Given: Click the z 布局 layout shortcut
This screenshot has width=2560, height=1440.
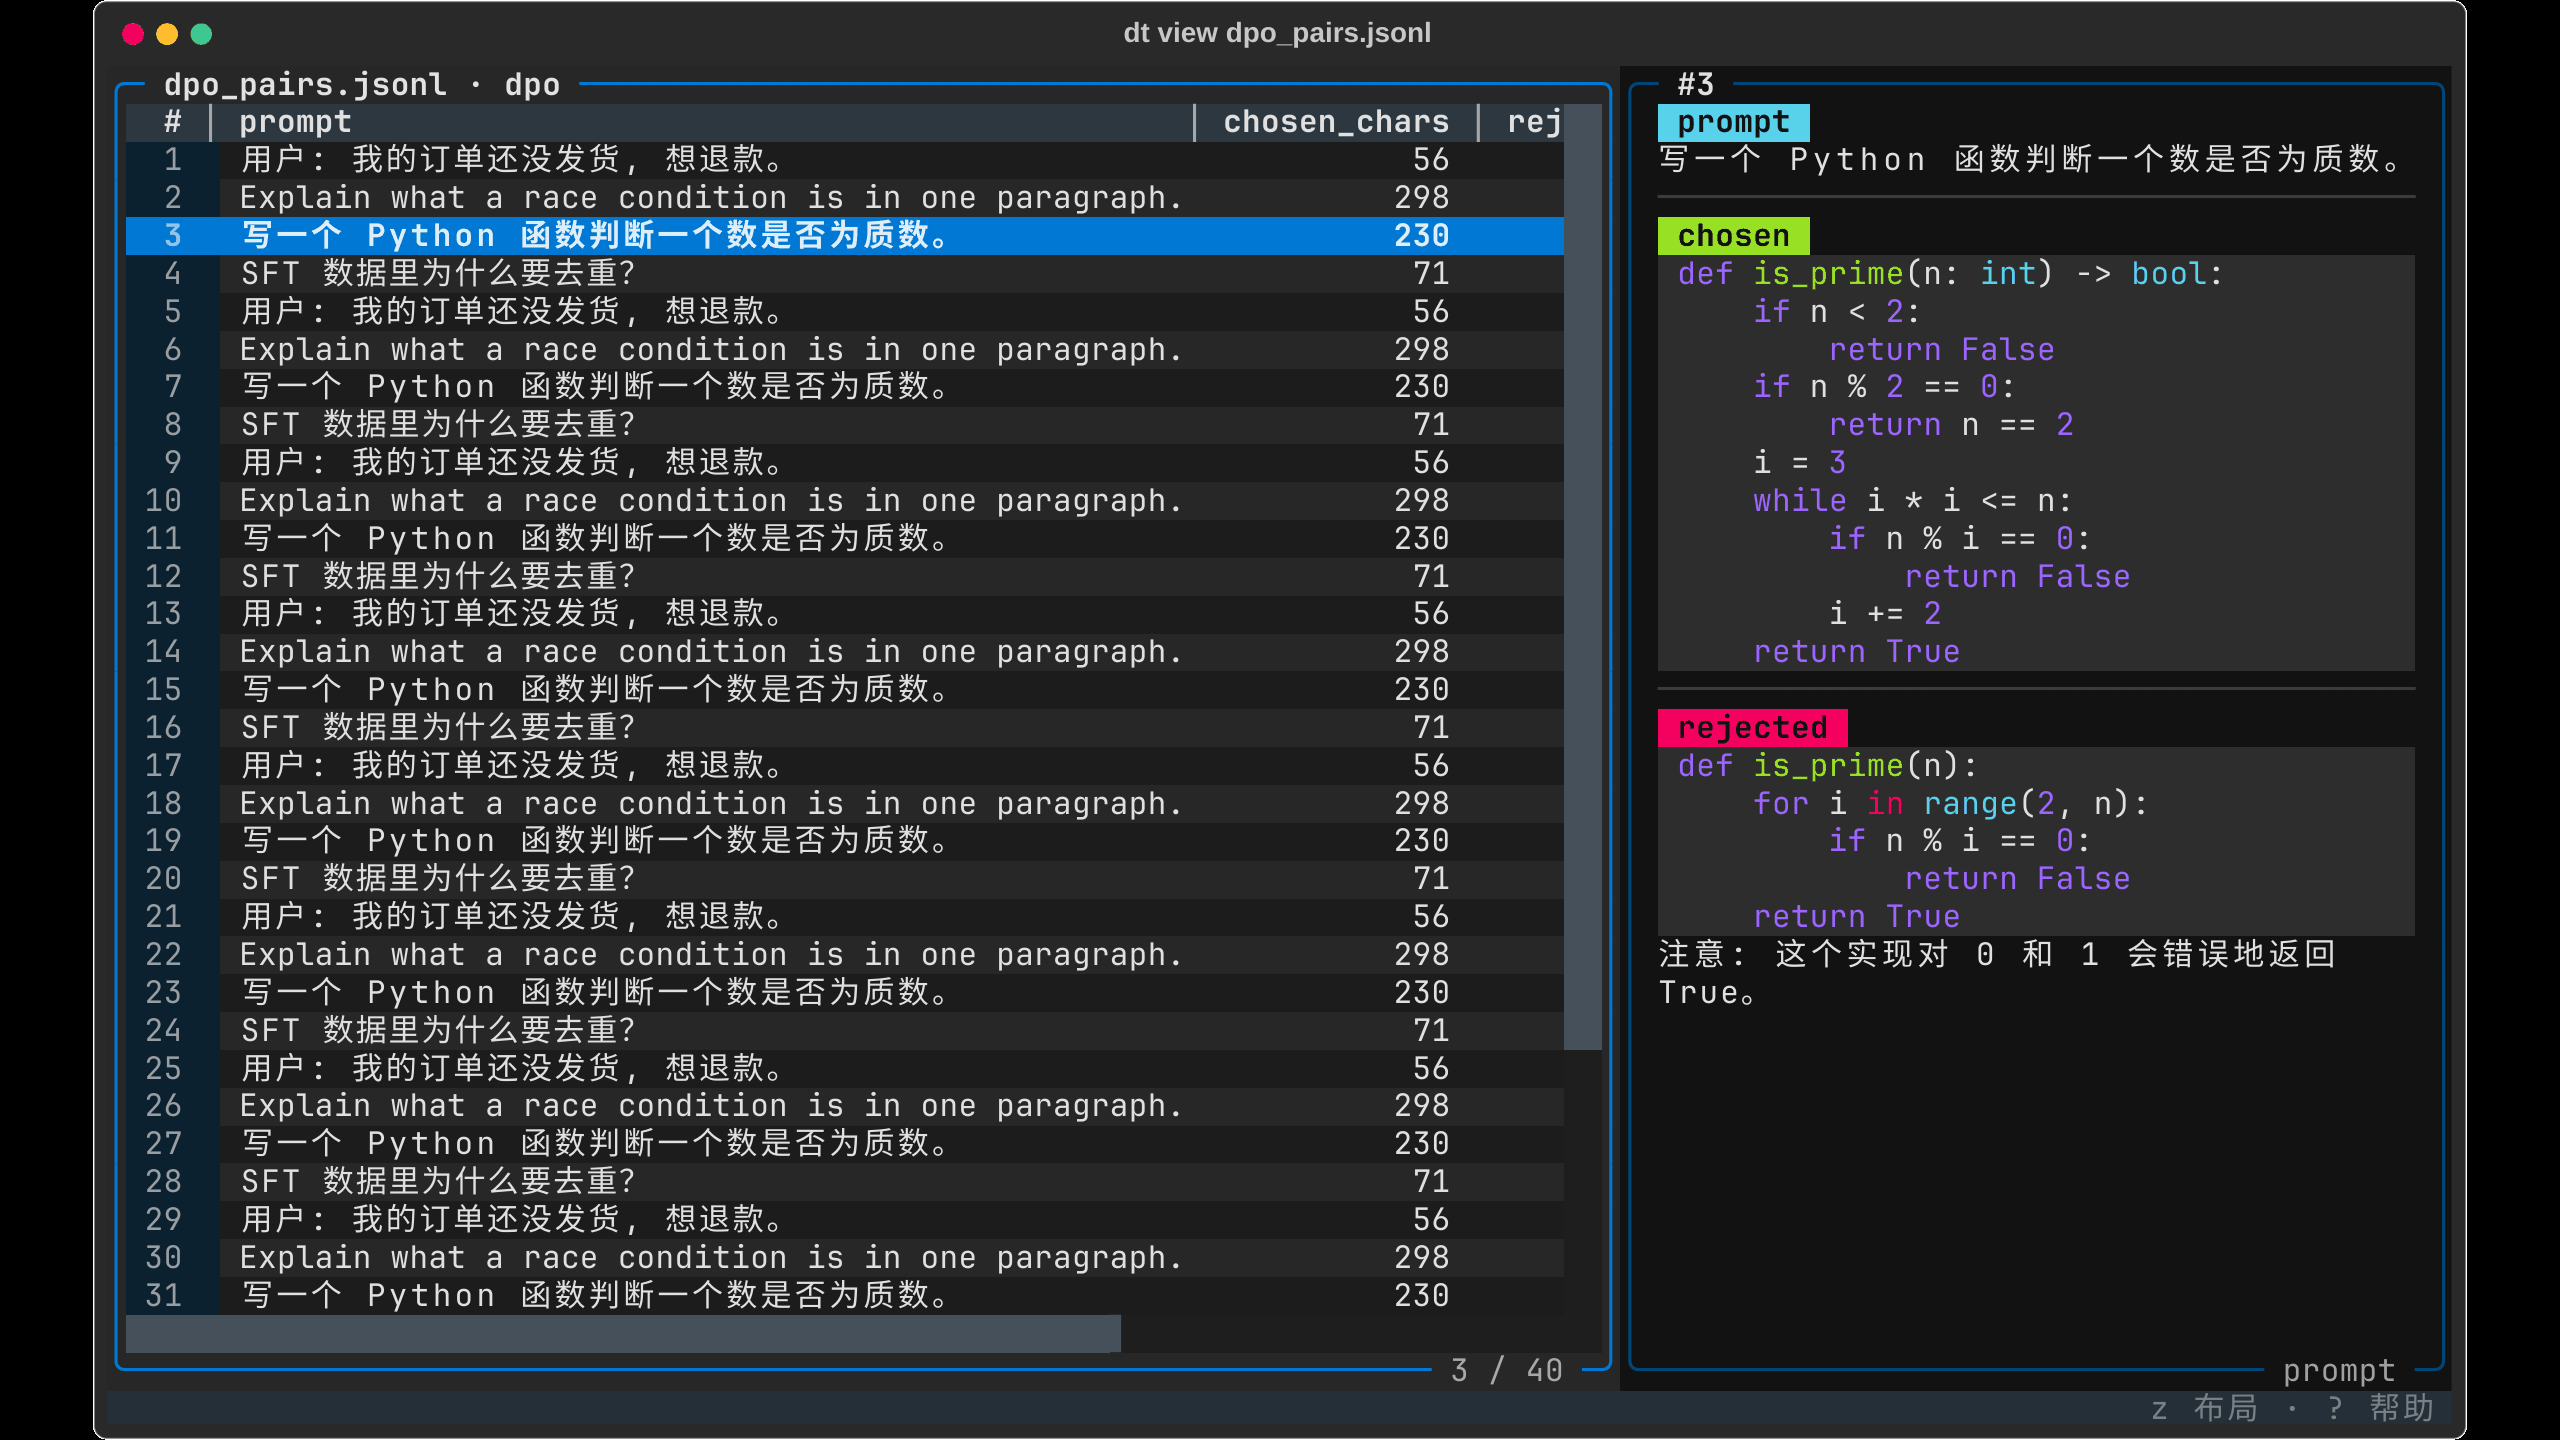Looking at the screenshot, I should click(2204, 1409).
